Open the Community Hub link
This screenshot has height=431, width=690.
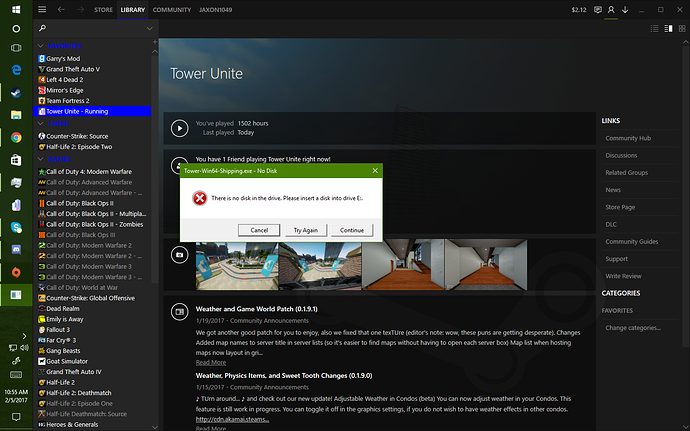tap(628, 138)
